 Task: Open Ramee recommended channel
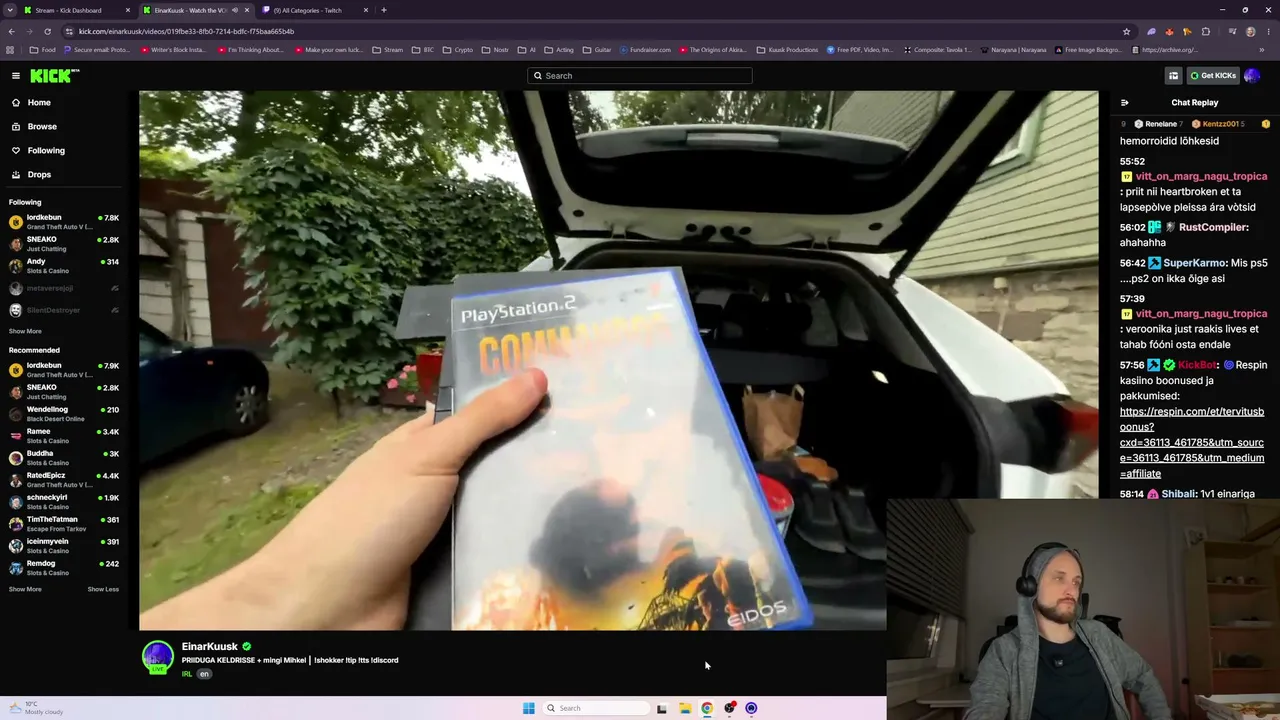[x=64, y=436]
